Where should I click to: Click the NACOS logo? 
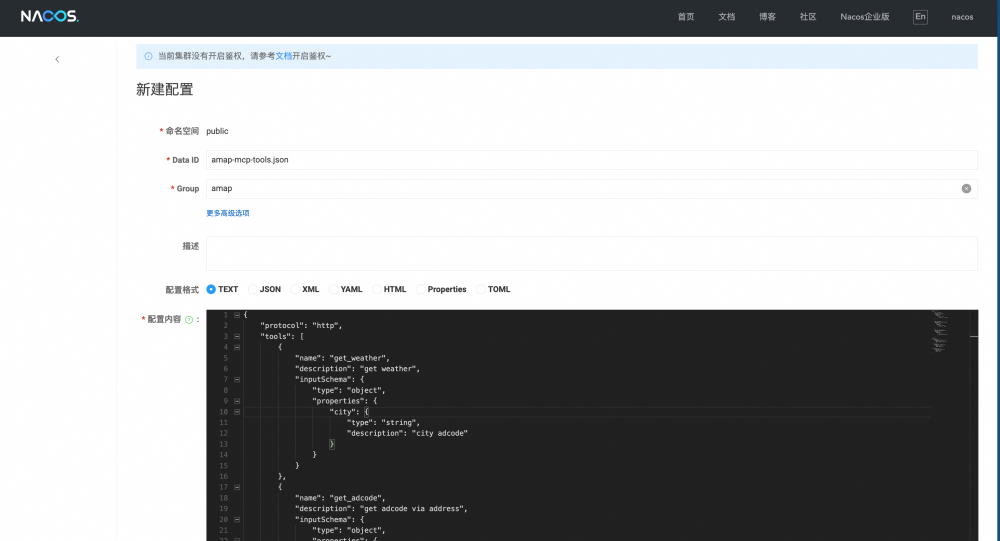pos(50,16)
